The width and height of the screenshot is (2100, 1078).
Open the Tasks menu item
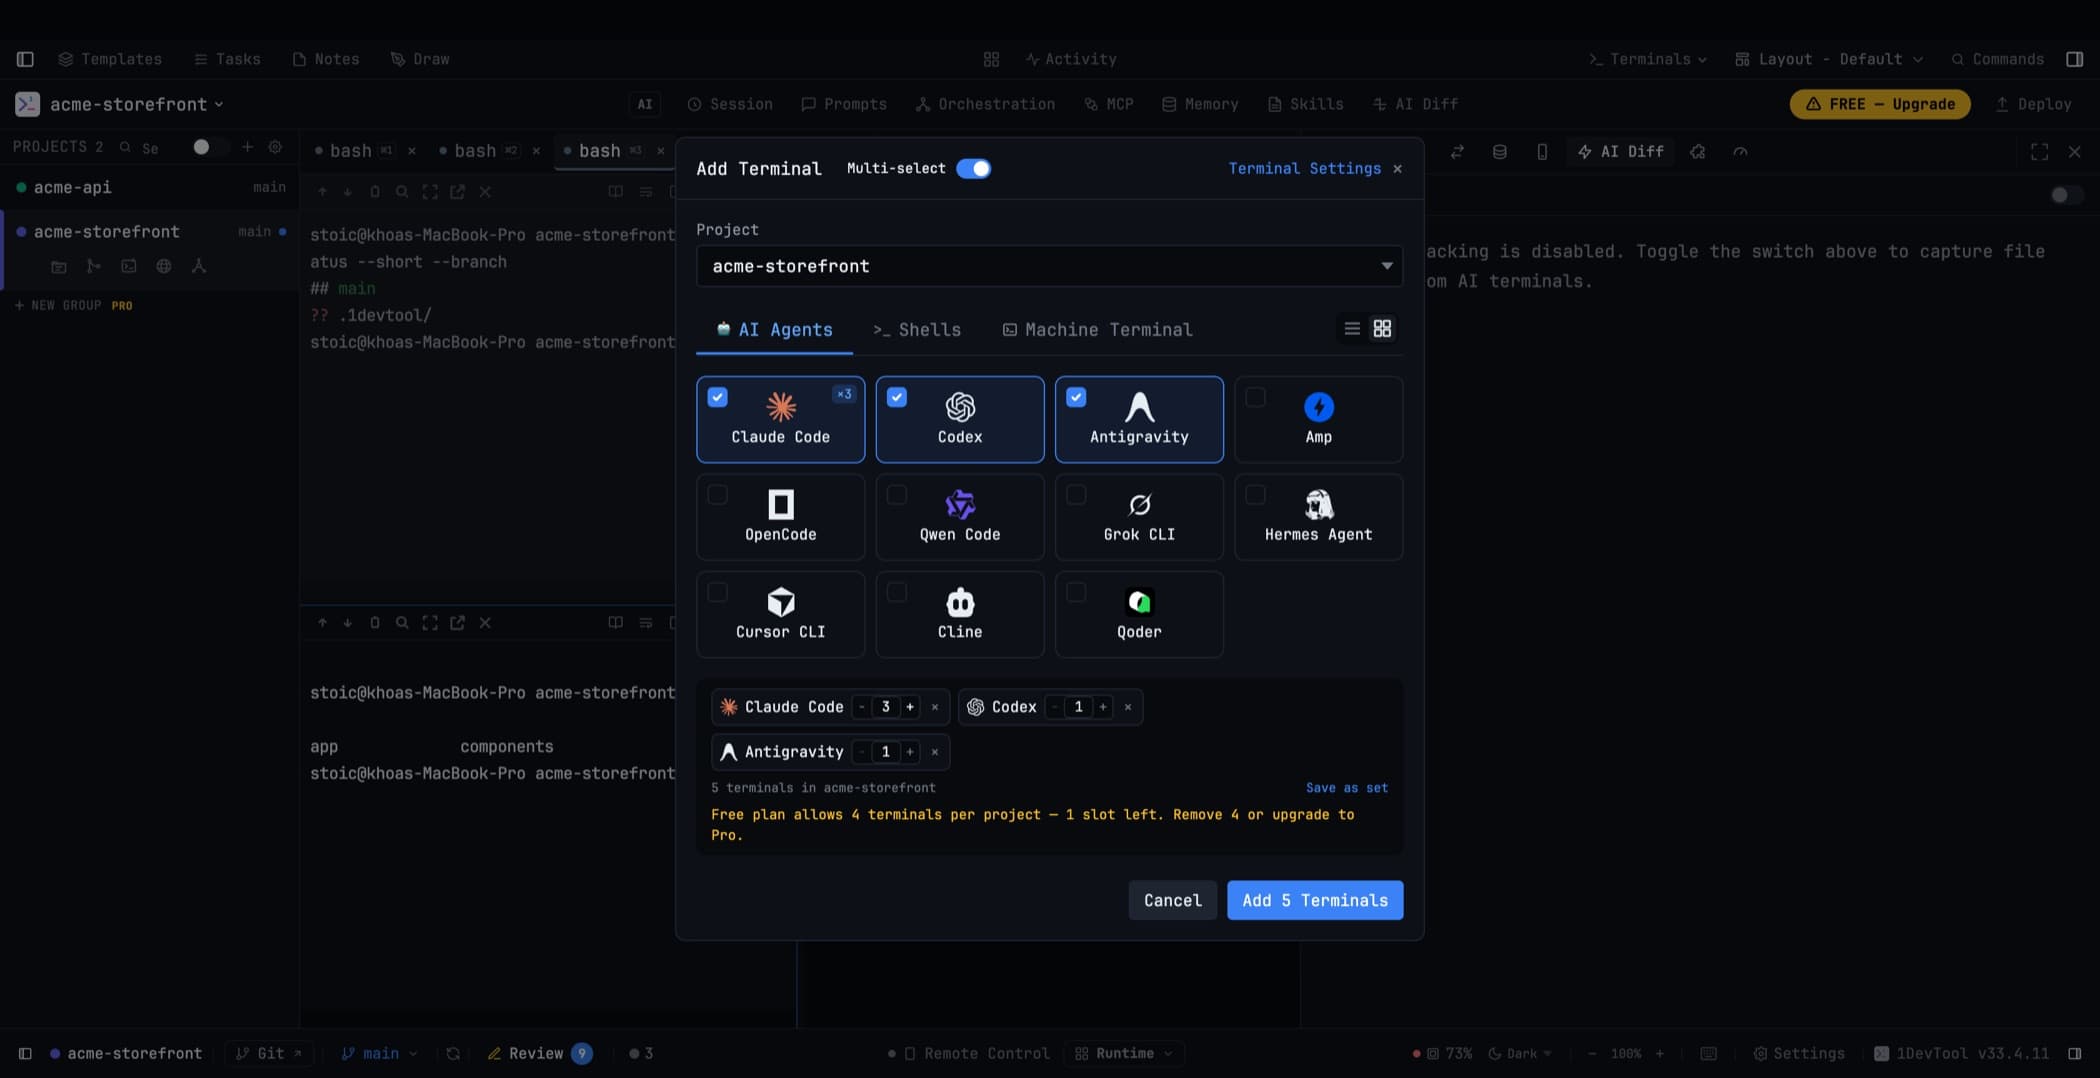tap(227, 59)
